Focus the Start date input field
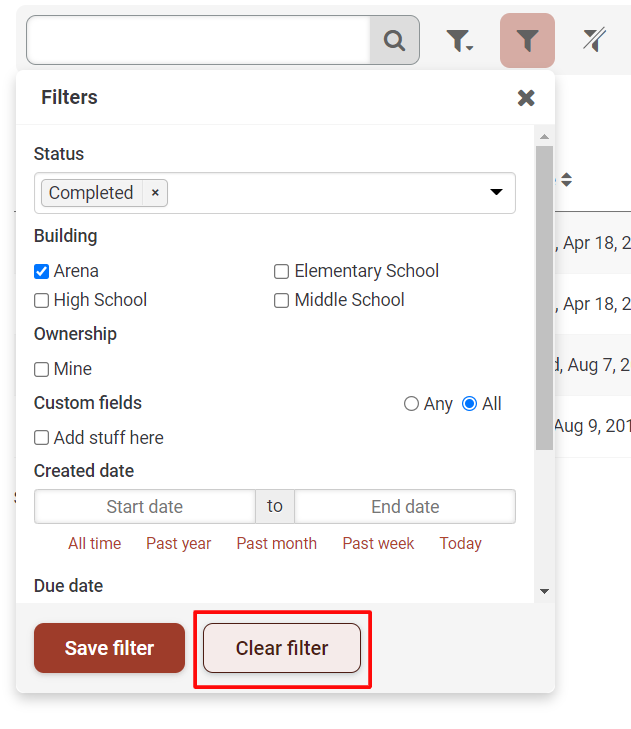The width and height of the screenshot is (631, 729). tap(145, 506)
